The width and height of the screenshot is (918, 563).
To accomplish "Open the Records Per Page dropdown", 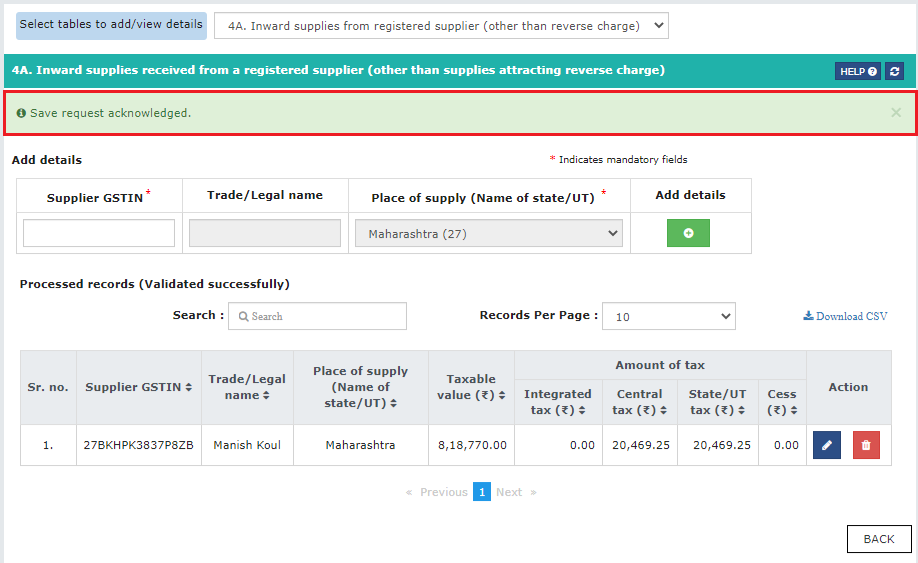I will tap(669, 316).
